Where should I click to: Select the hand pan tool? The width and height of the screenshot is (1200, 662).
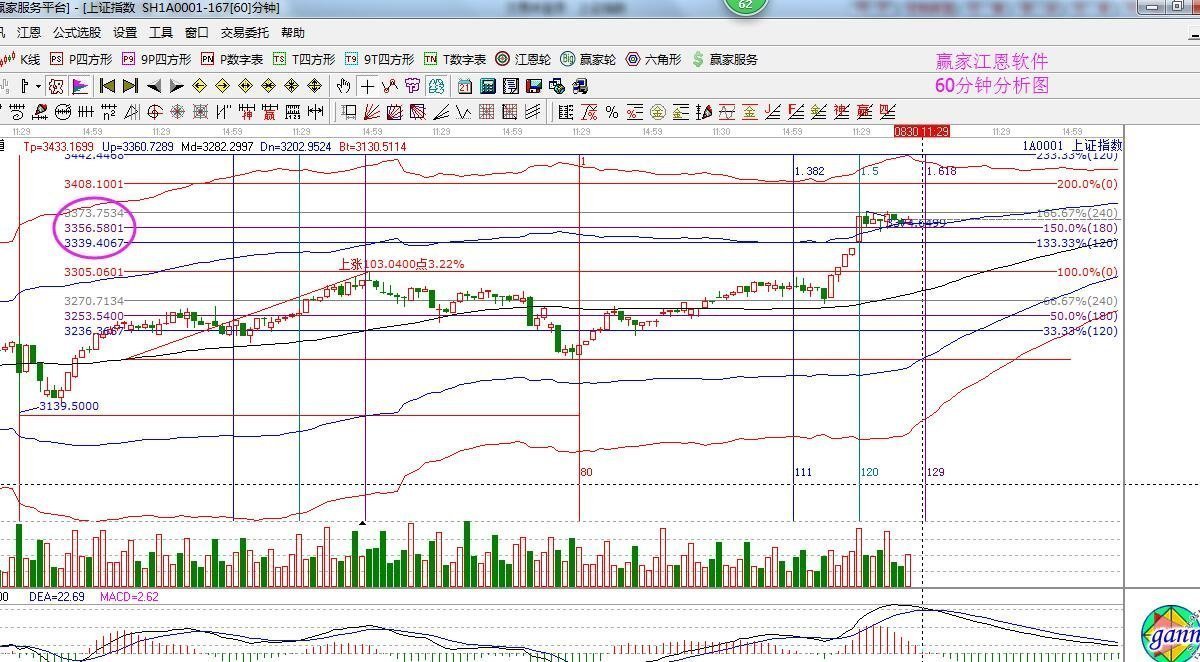[343, 86]
